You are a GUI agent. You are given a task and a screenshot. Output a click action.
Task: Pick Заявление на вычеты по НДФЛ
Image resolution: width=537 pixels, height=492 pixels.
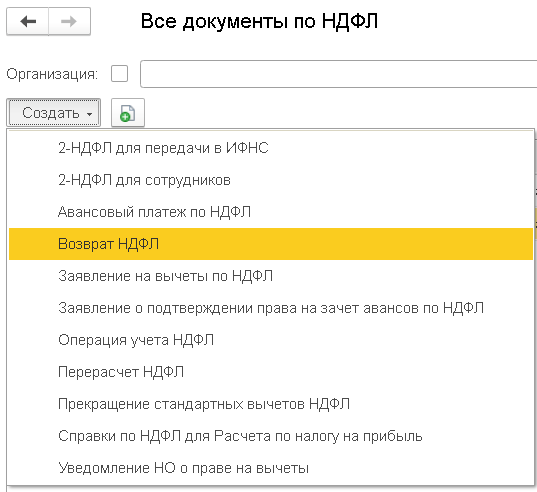click(271, 276)
